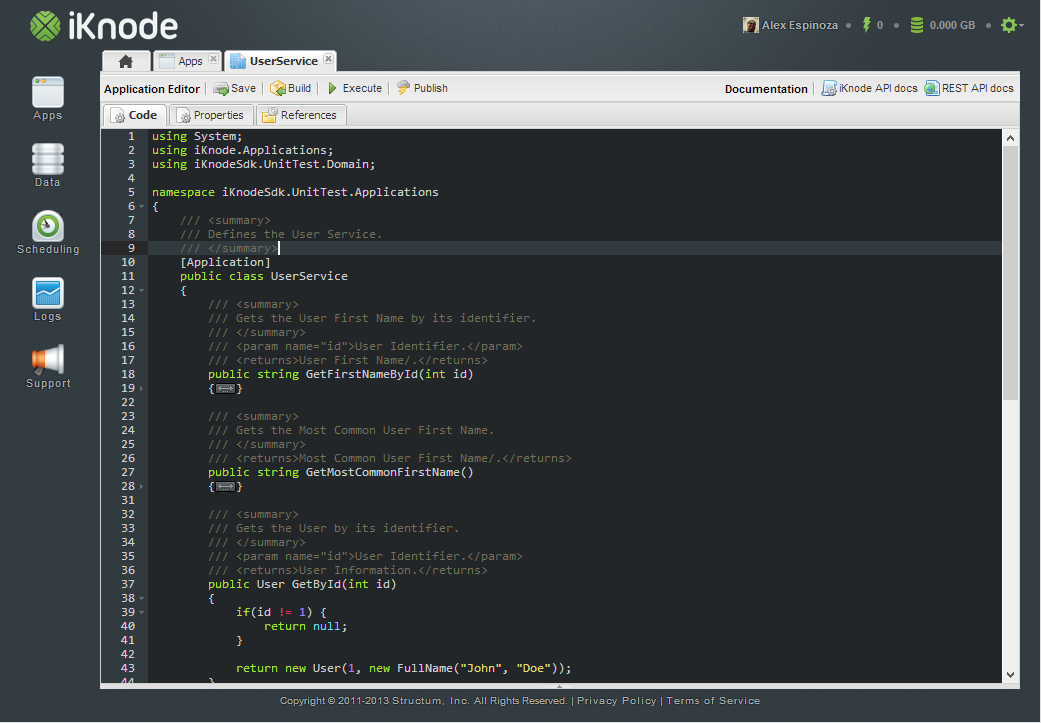
Task: Open REST API docs link
Action: point(969,88)
